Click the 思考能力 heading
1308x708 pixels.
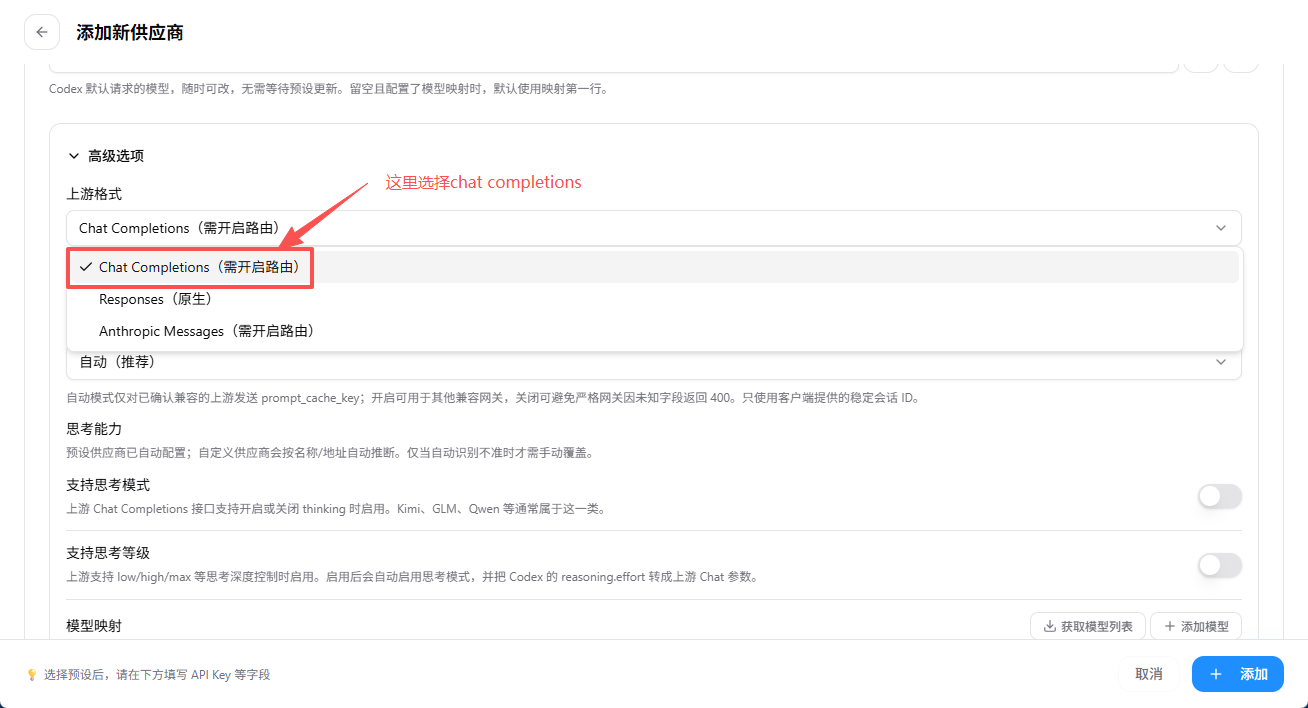[x=94, y=429]
